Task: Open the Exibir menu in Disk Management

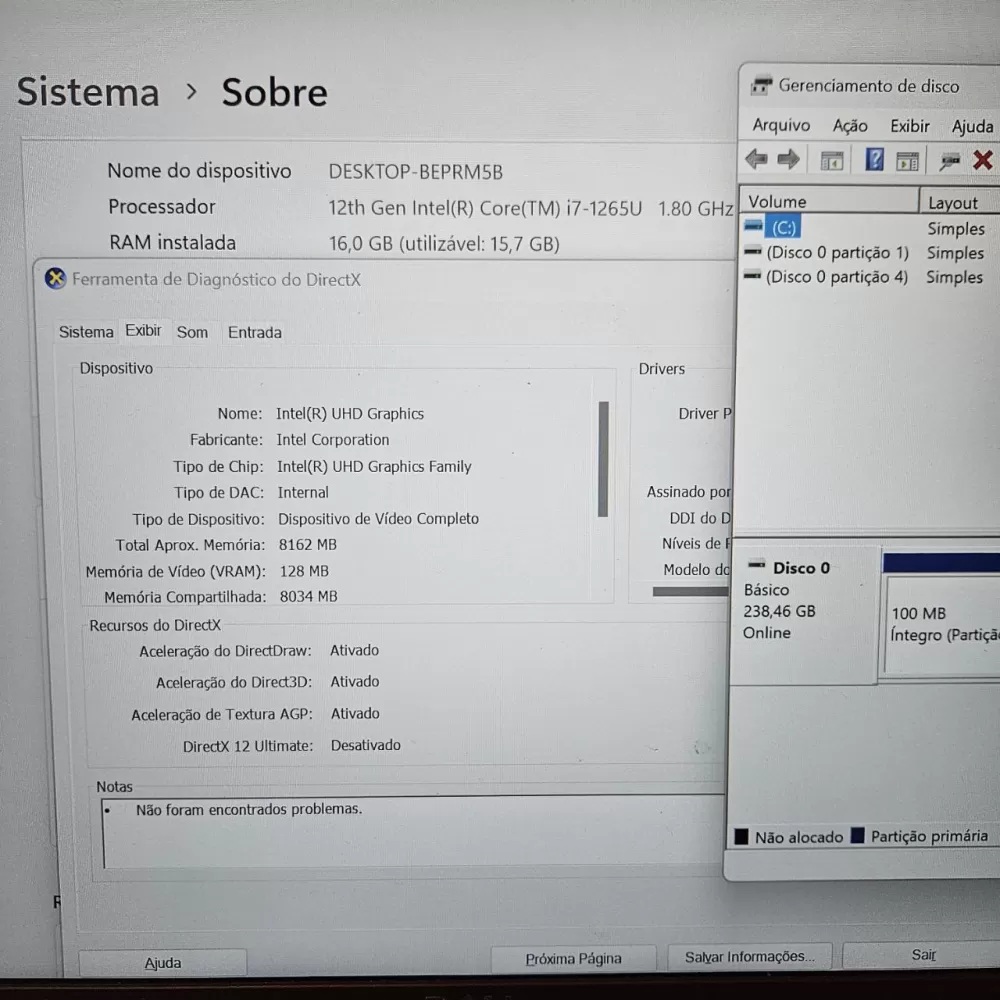Action: pos(910,126)
